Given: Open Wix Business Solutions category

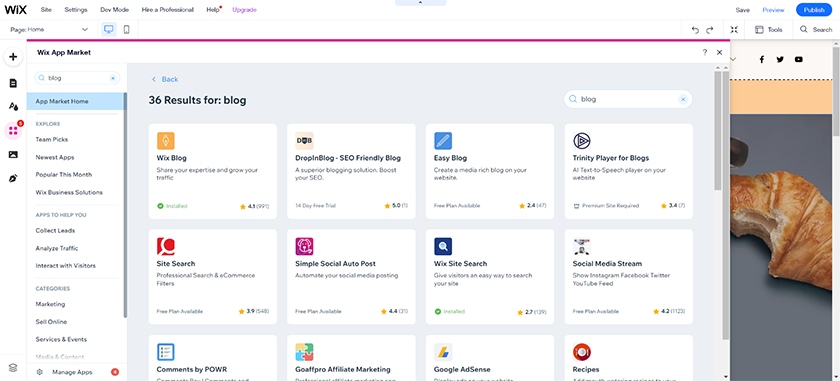Looking at the screenshot, I should point(69,192).
